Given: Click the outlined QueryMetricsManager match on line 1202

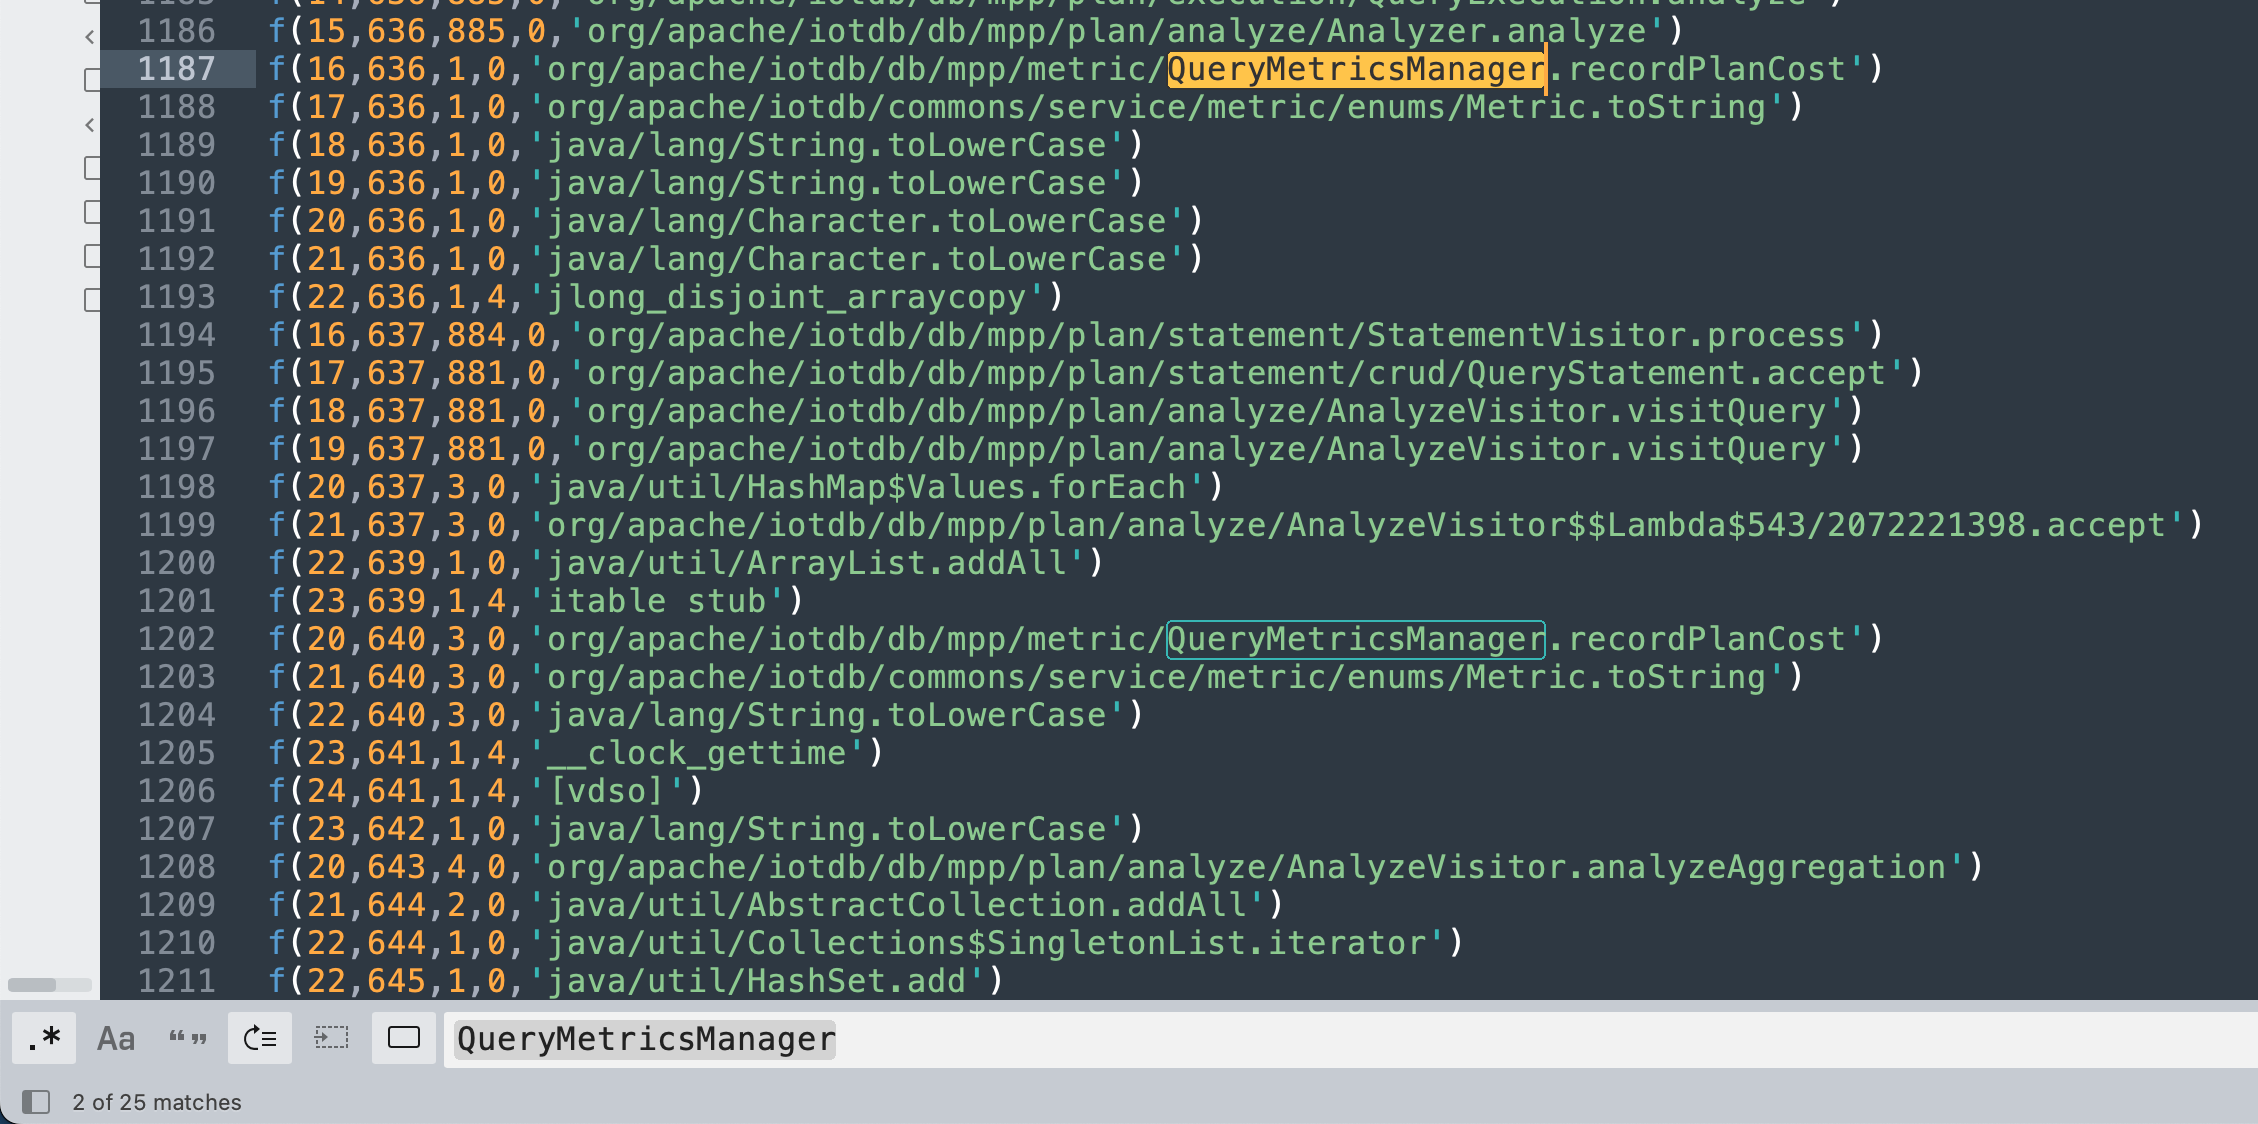Looking at the screenshot, I should (x=1355, y=639).
